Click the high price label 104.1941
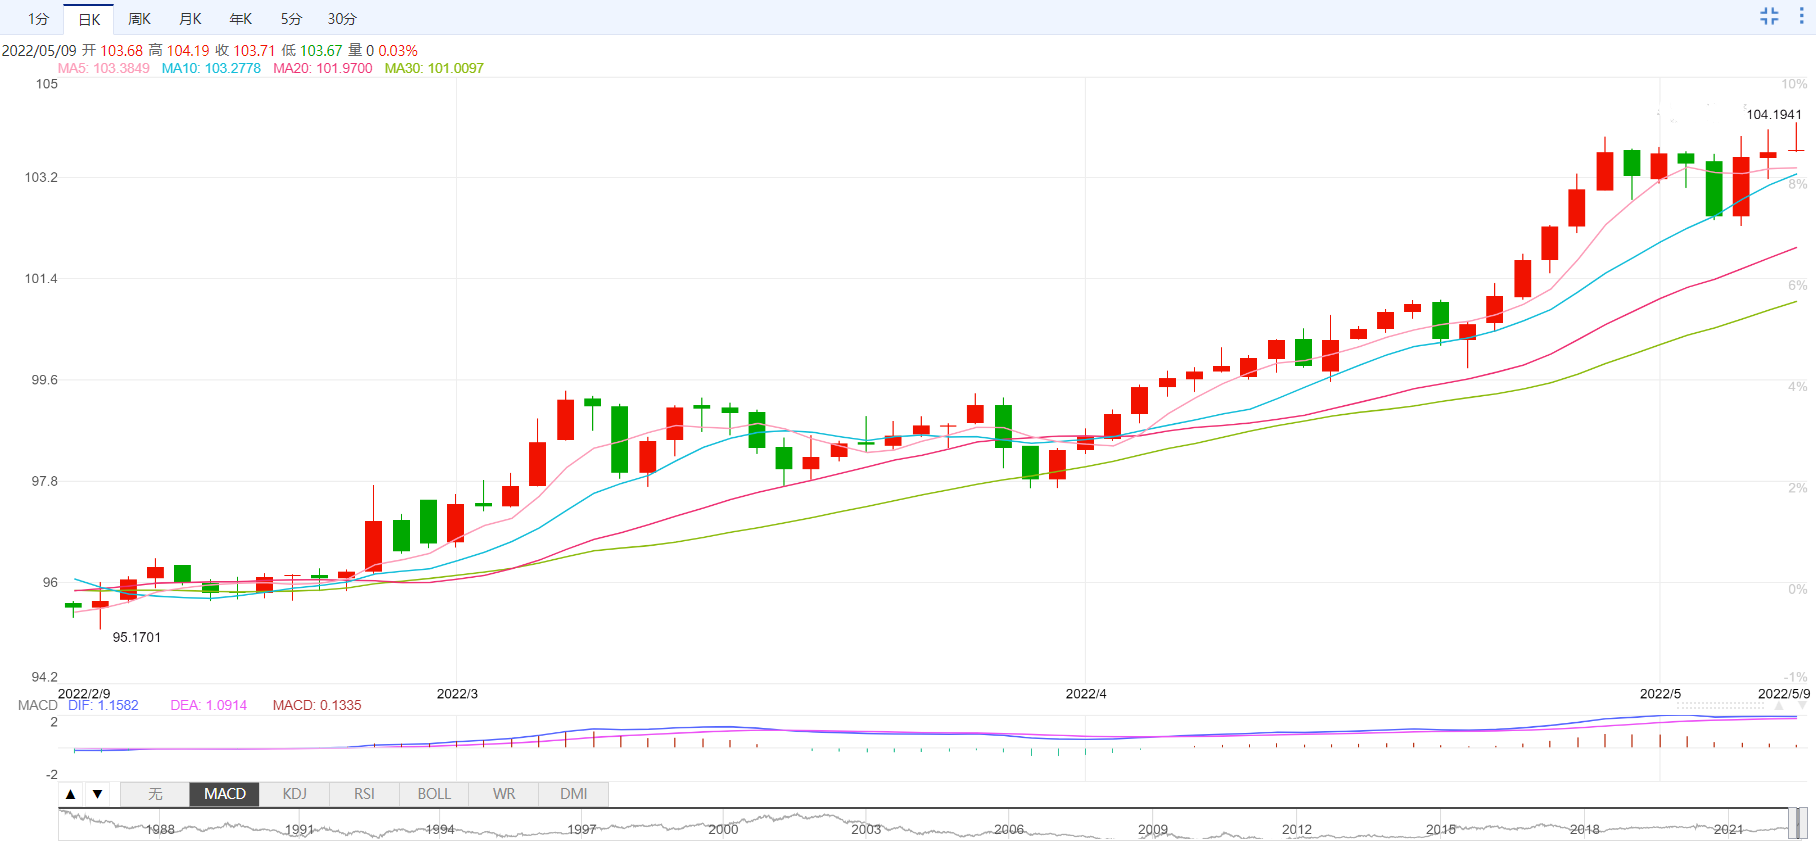This screenshot has height=857, width=1816. point(1774,114)
